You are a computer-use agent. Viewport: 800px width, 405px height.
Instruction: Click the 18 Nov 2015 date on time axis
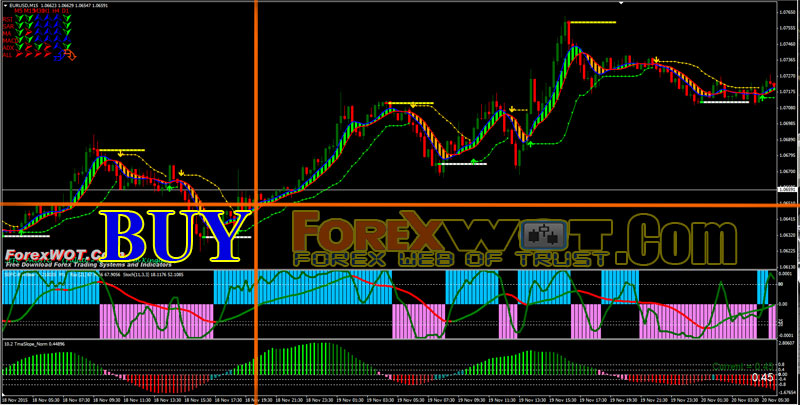point(13,401)
